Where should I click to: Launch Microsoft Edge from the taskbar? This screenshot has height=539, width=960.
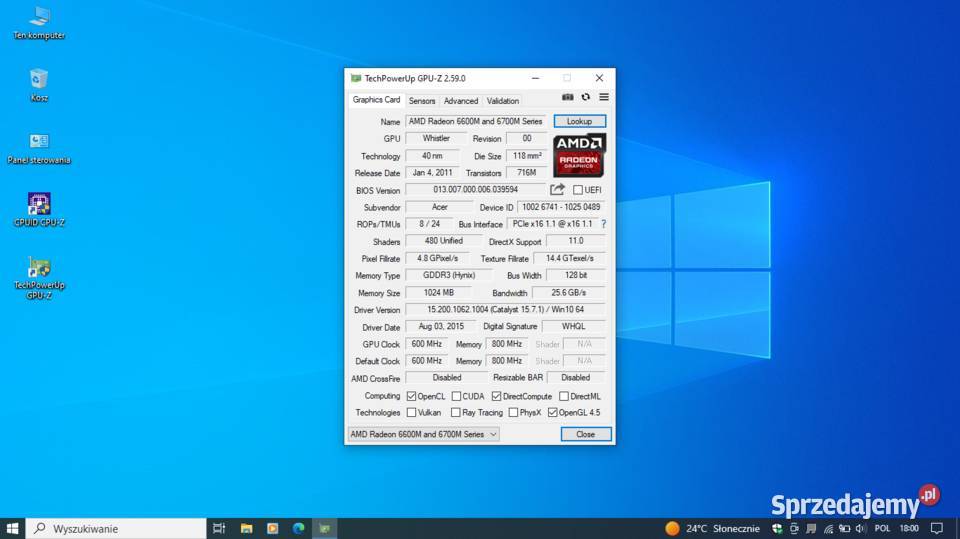coord(299,529)
